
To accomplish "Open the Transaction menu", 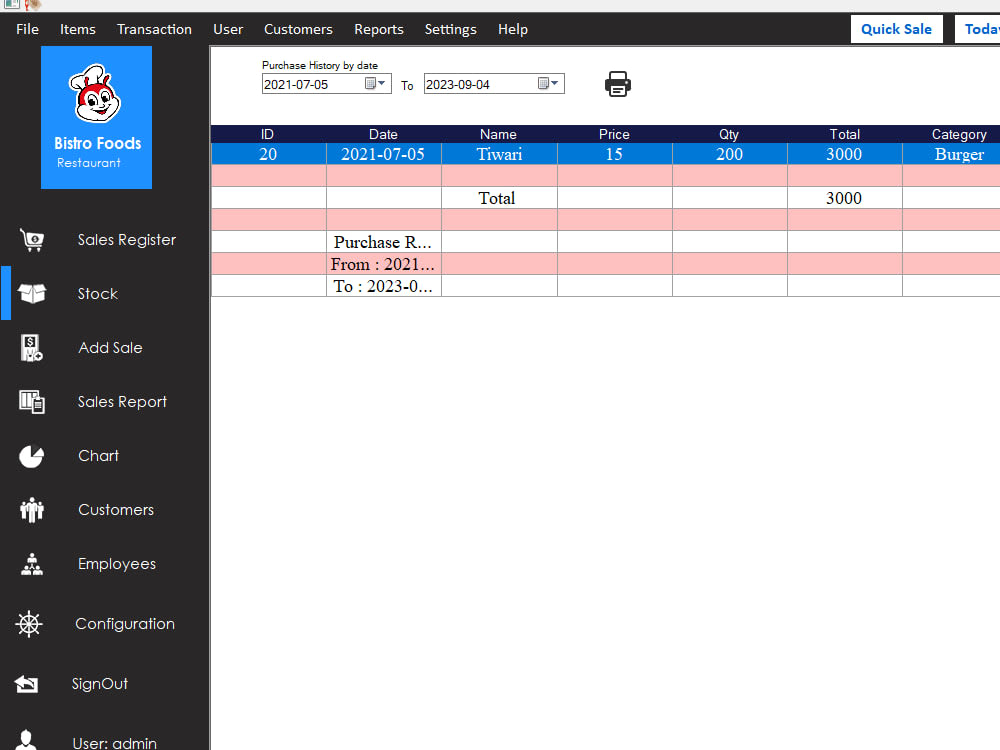I will click(x=154, y=29).
